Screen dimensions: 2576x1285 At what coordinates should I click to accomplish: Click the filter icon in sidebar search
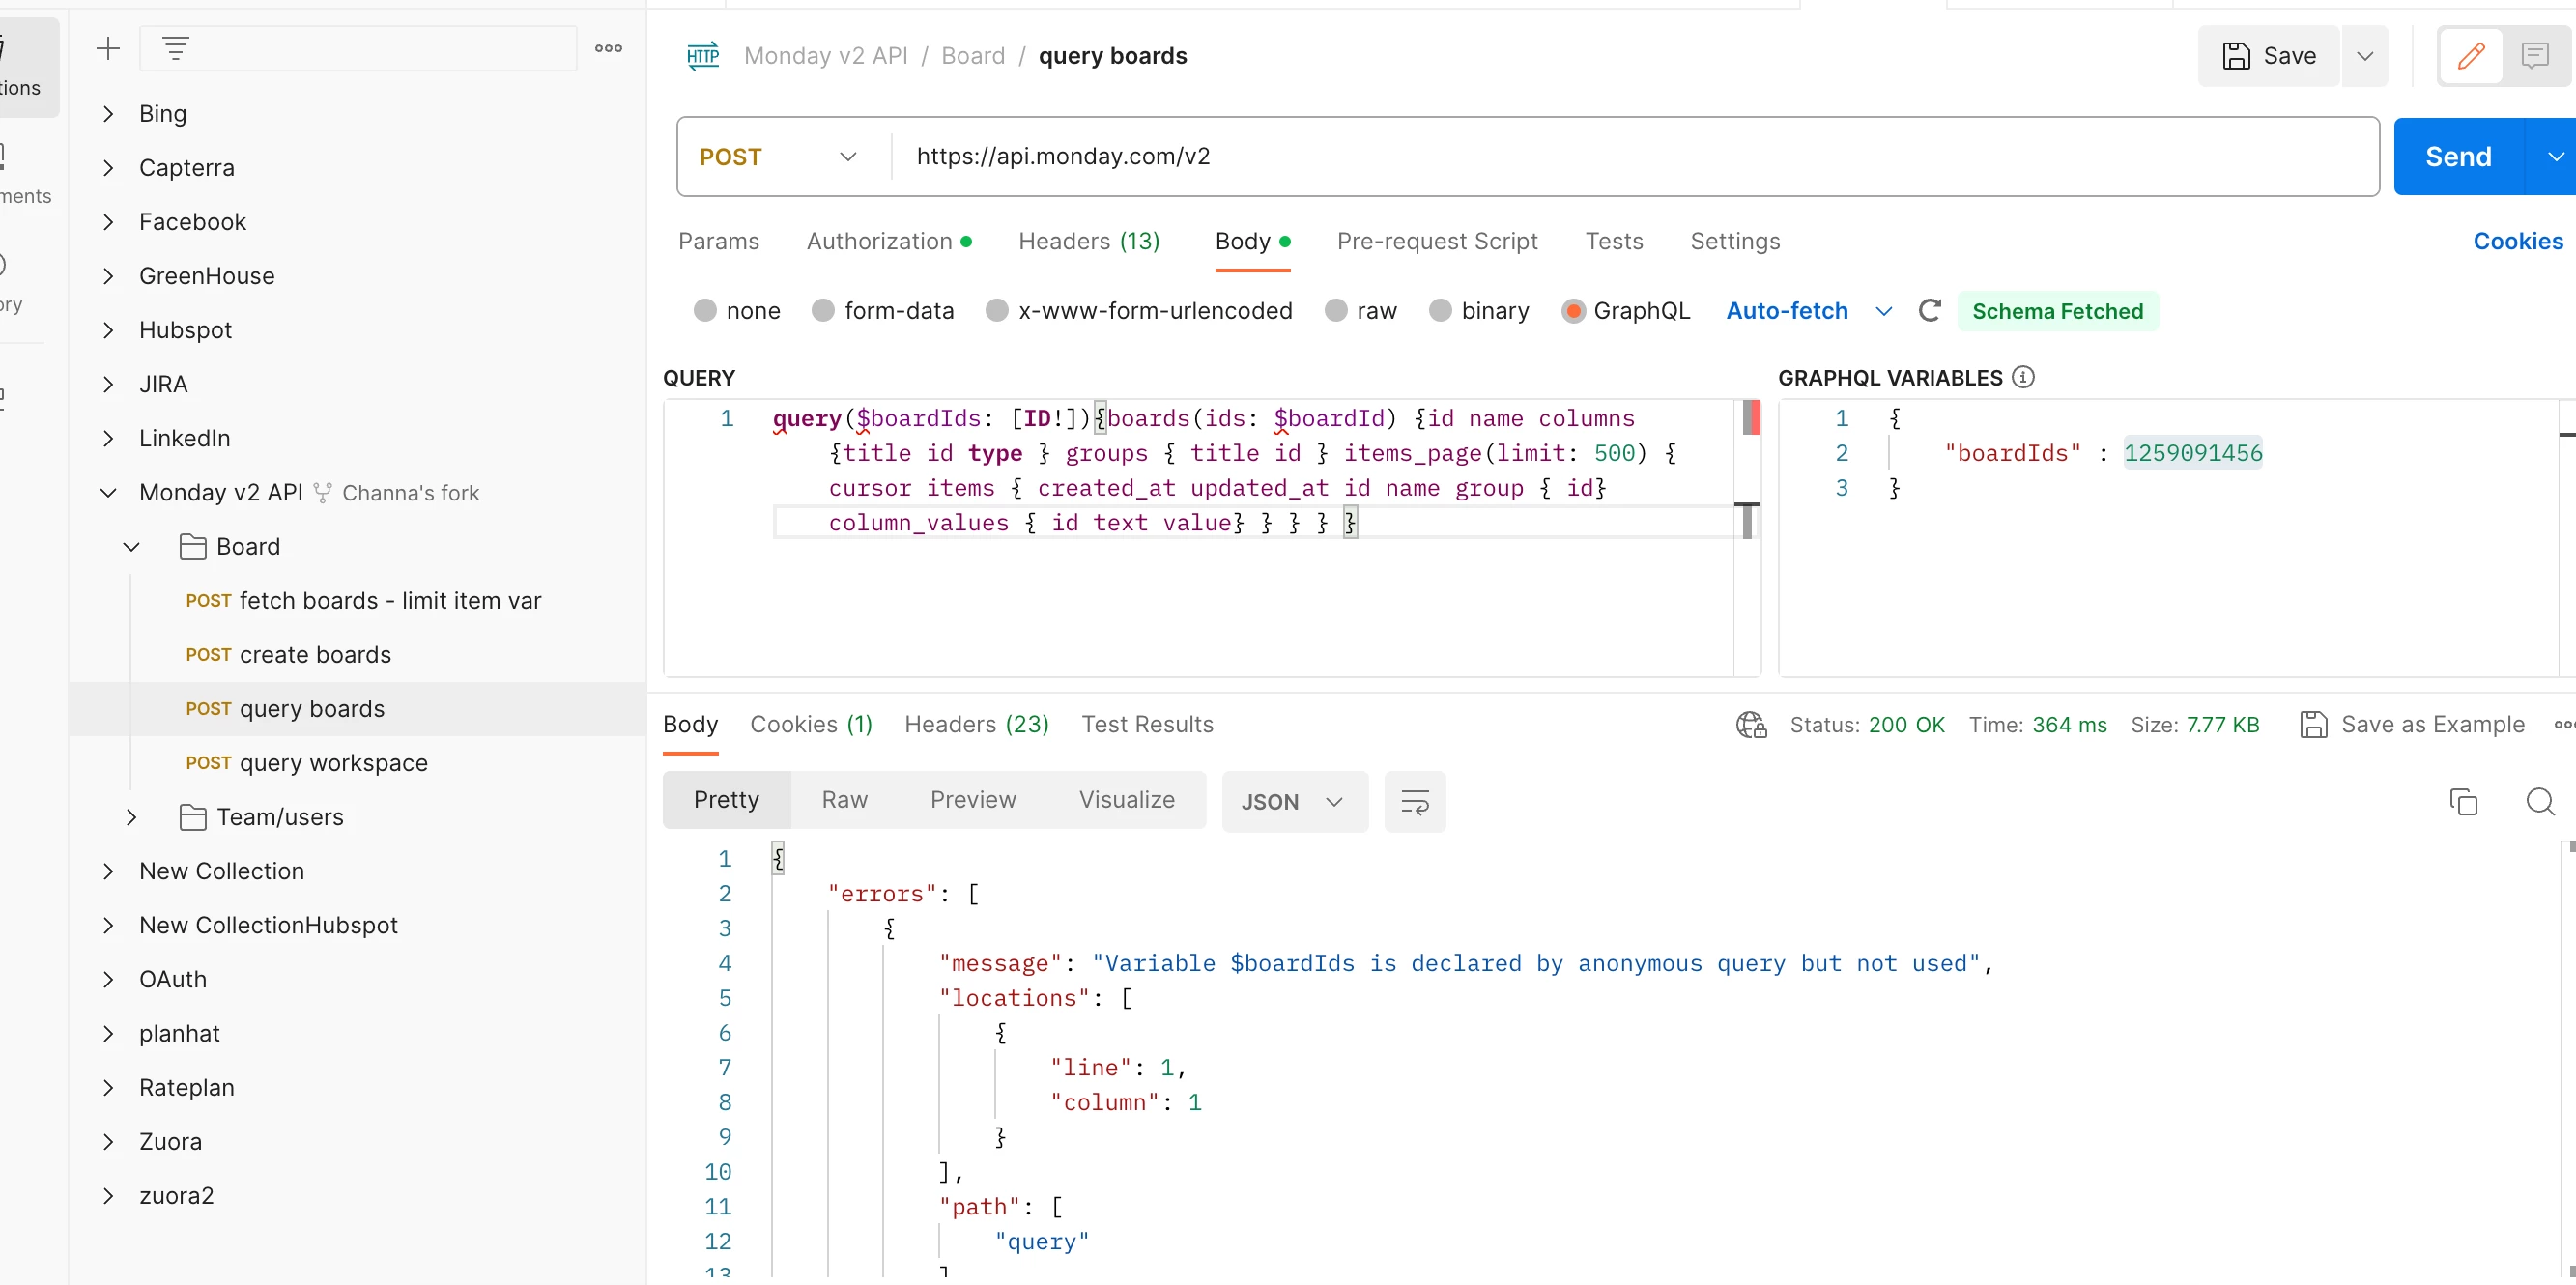coord(176,48)
